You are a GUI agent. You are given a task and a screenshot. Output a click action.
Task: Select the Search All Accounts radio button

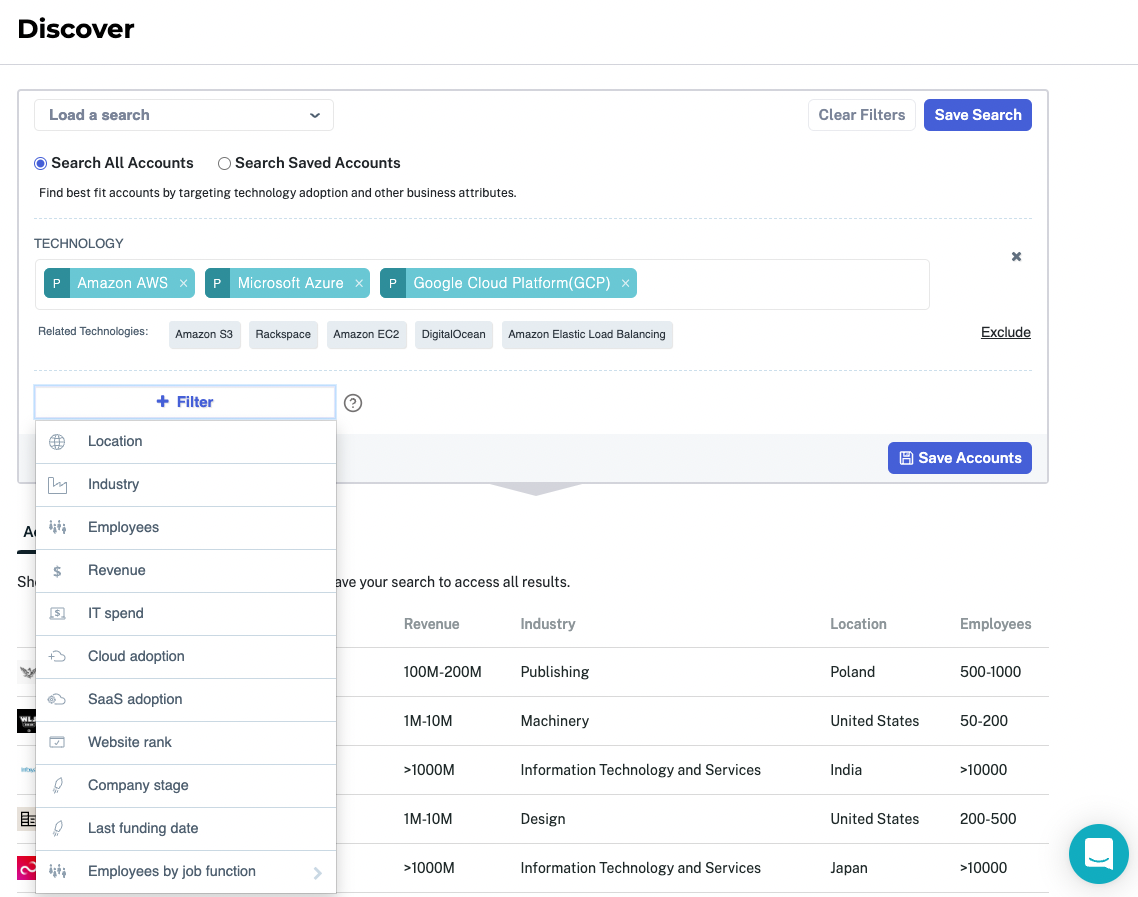[40, 163]
